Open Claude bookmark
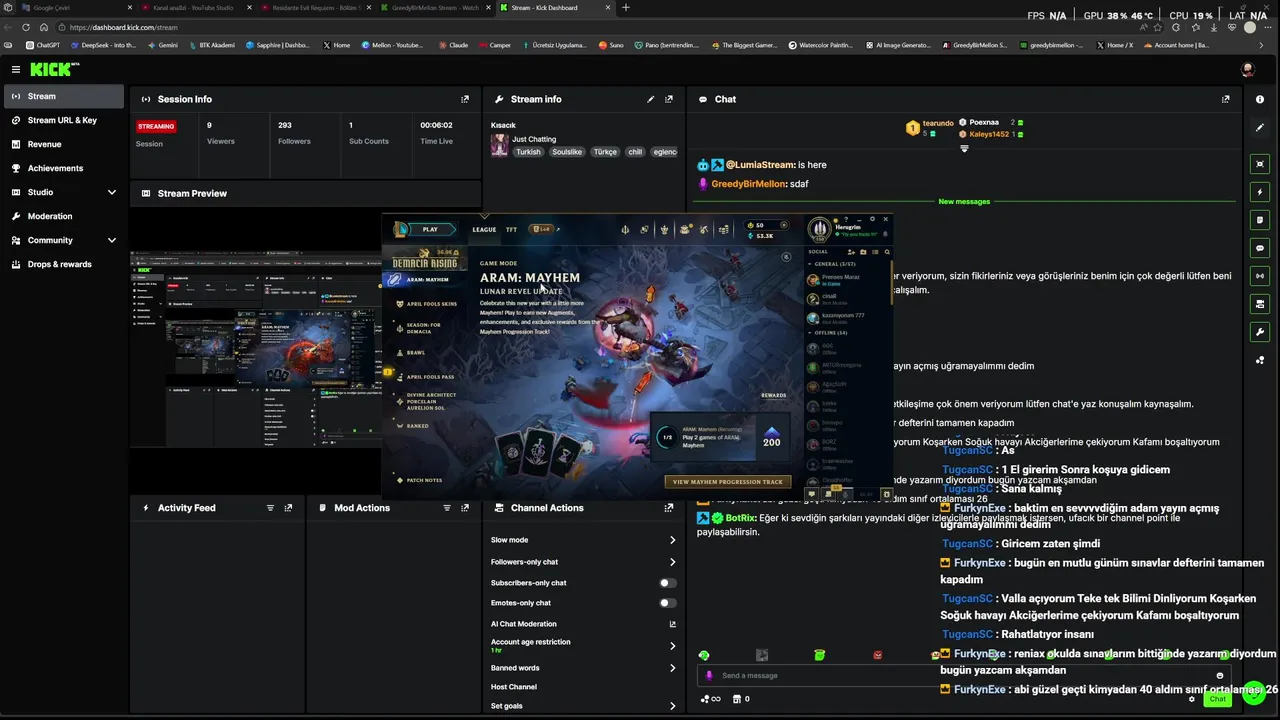The width and height of the screenshot is (1280, 720). (452, 45)
